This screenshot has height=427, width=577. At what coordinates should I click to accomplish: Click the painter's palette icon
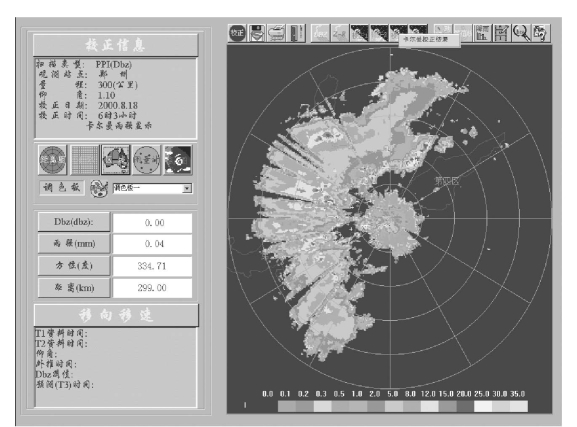coord(99,188)
